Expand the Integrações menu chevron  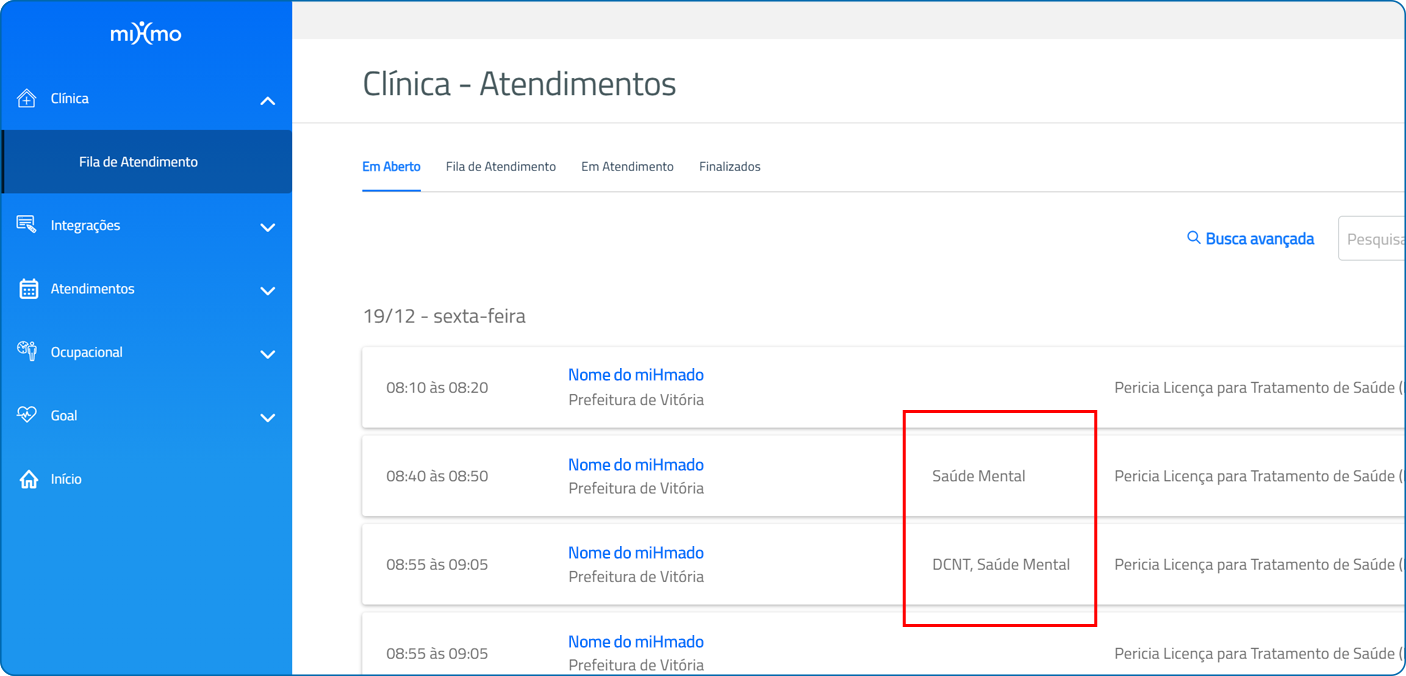pyautogui.click(x=267, y=227)
